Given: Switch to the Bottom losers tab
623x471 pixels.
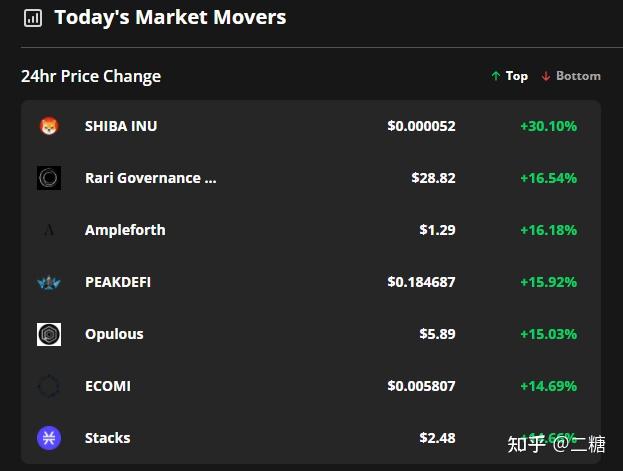Looking at the screenshot, I should pos(571,76).
